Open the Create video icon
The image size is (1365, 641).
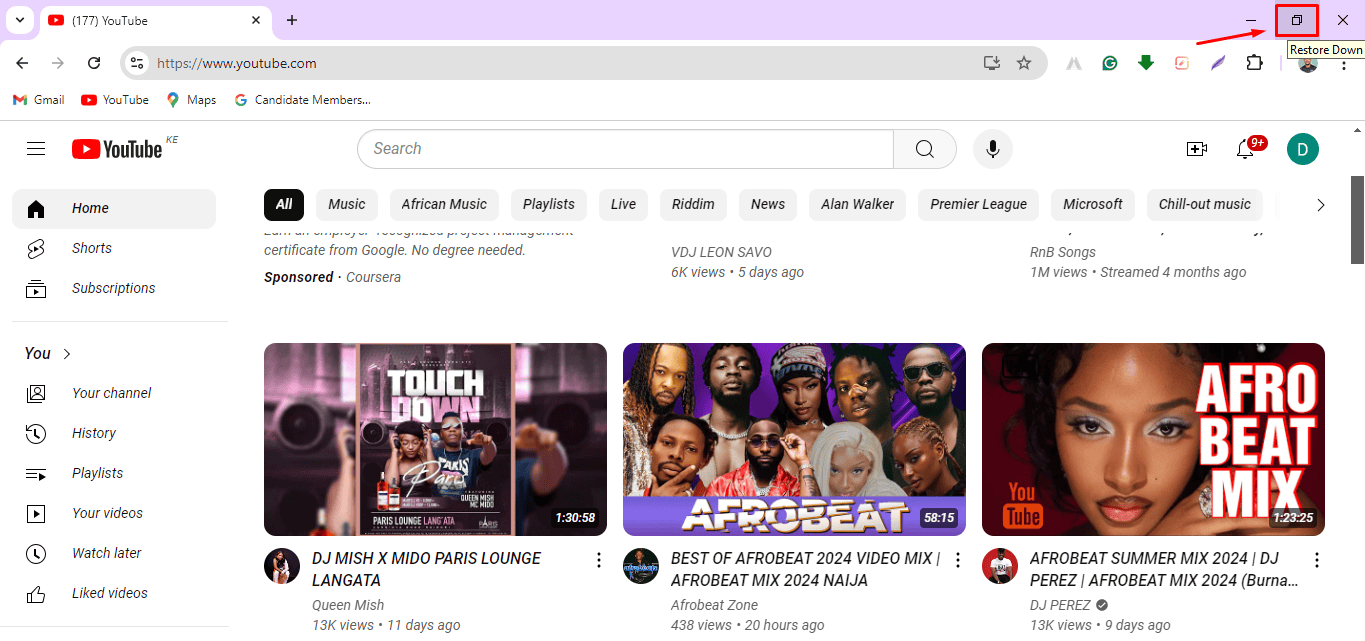[x=1196, y=149]
